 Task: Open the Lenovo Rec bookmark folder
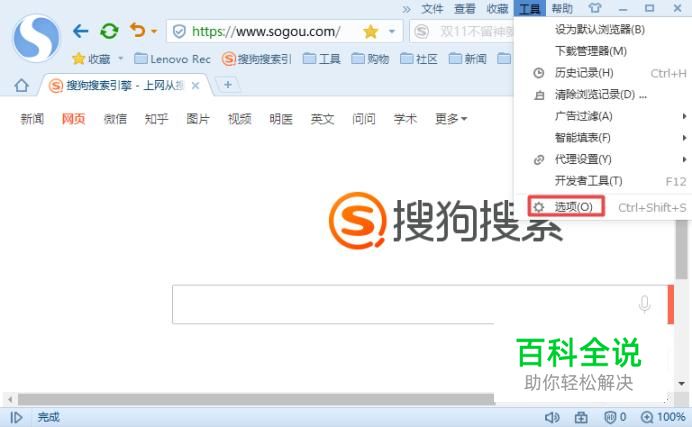pos(173,59)
